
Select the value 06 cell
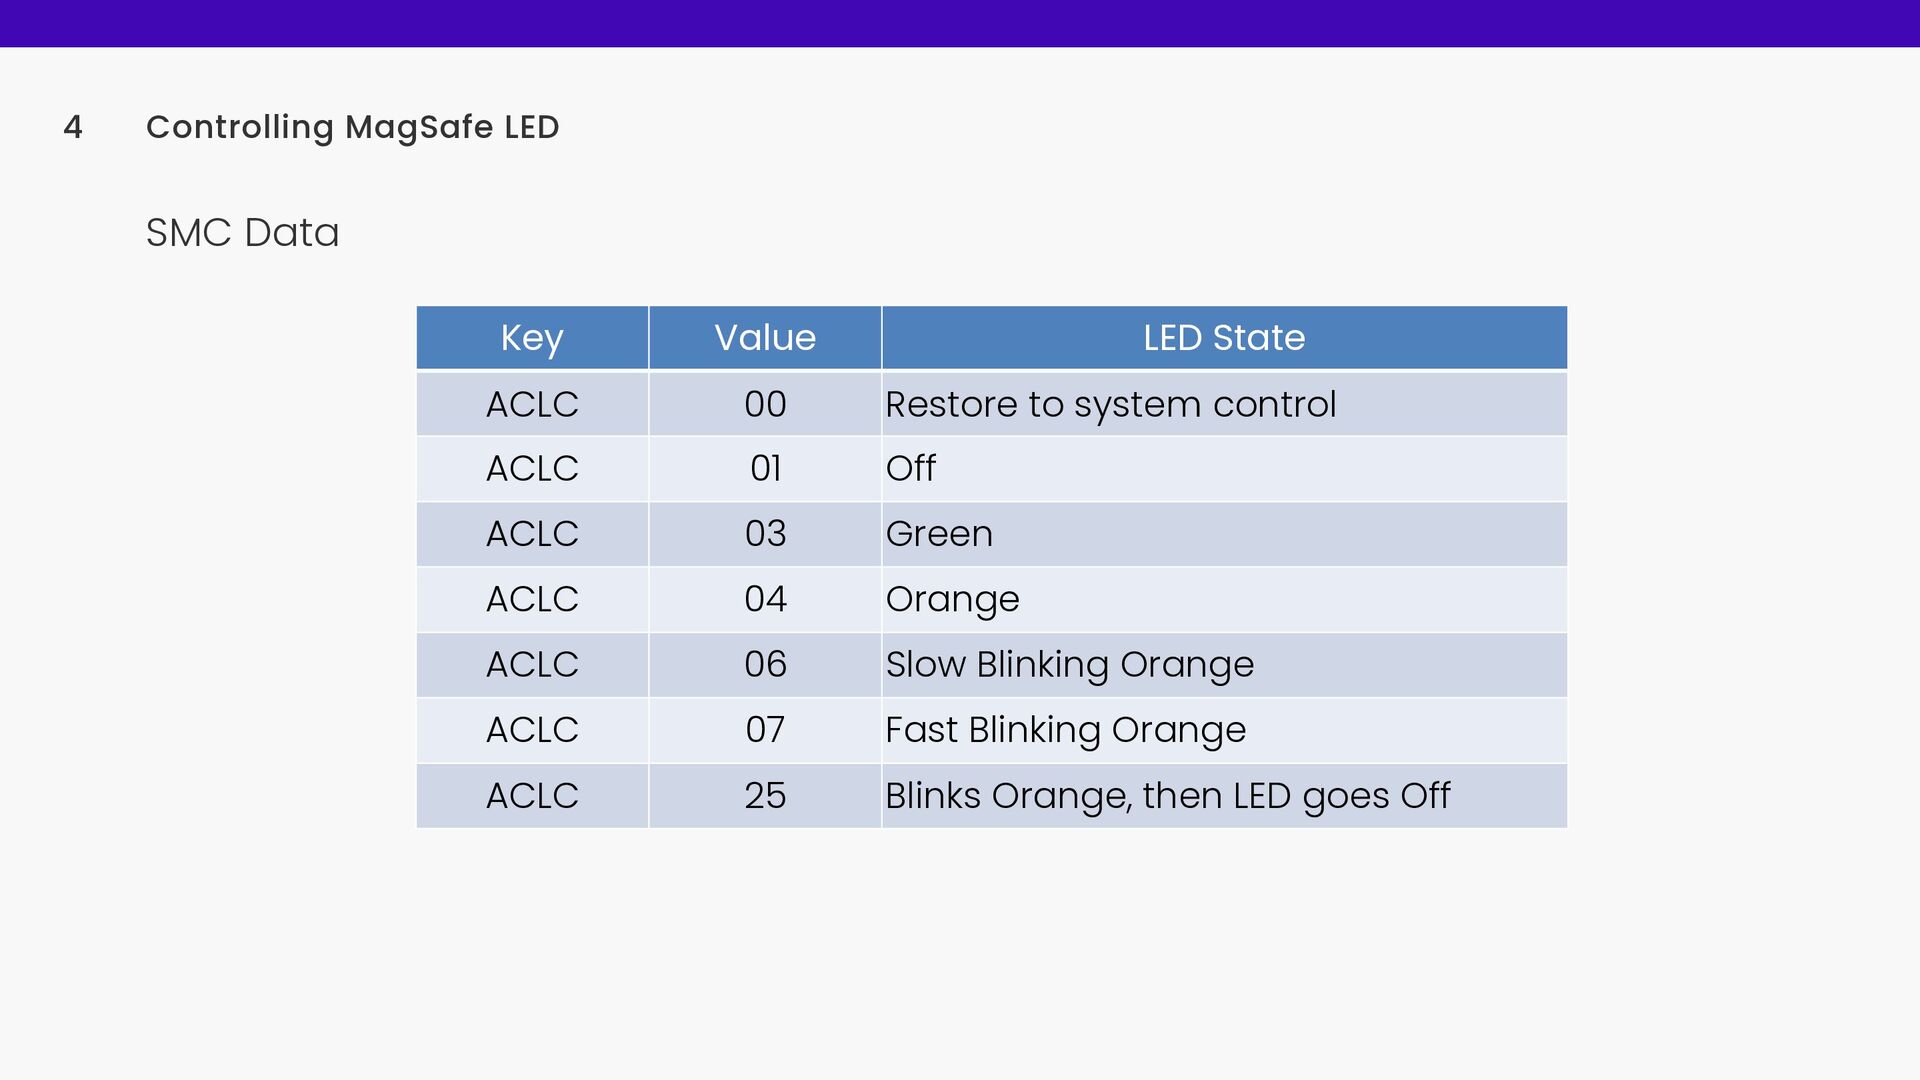765,665
